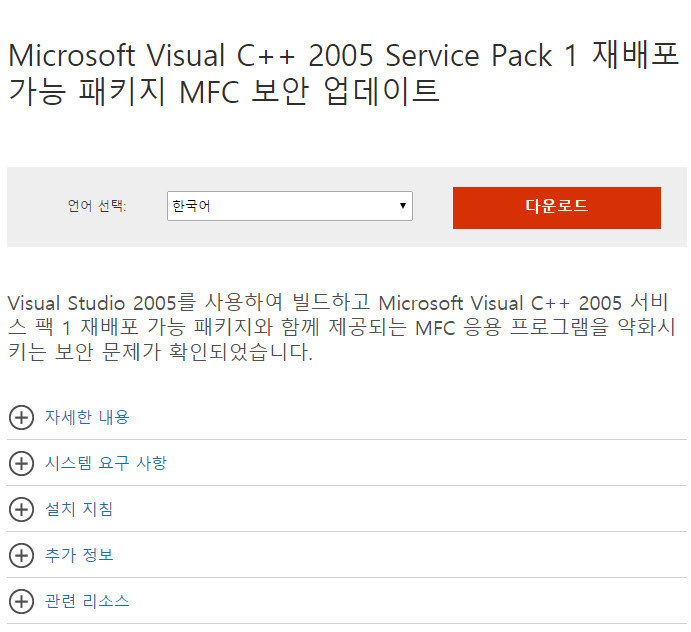Click the plus icon beside 시스템 요구 사항
The width and height of the screenshot is (691, 632).
click(x=20, y=463)
